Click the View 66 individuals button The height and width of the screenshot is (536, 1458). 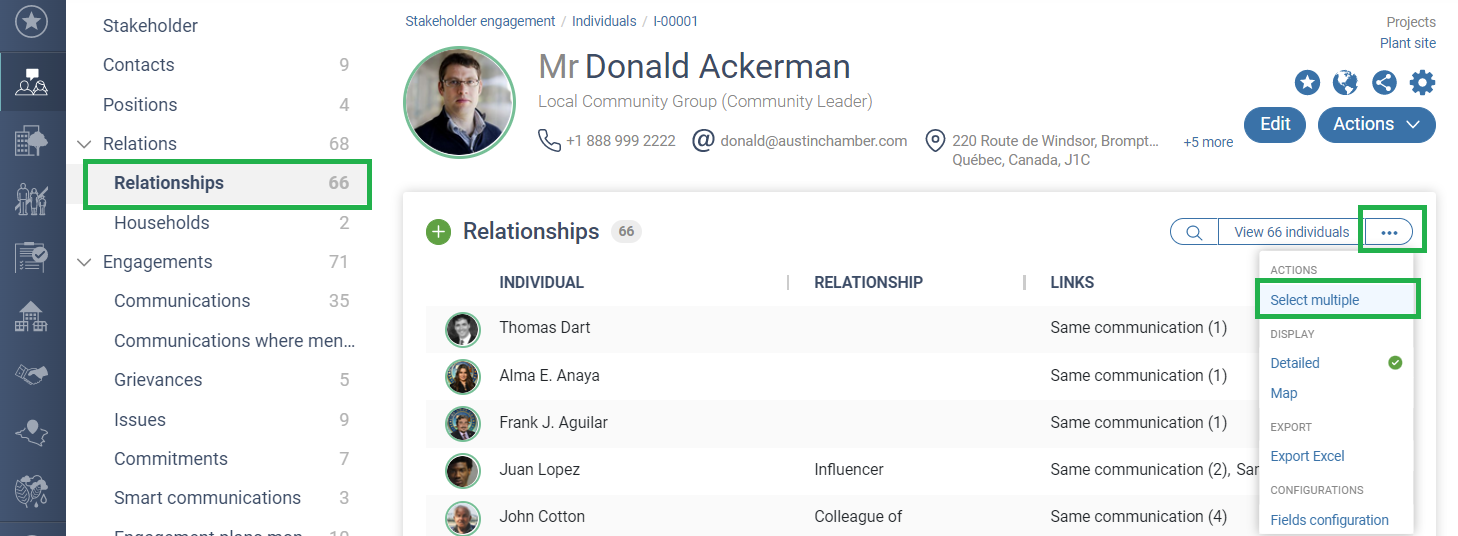(1291, 232)
